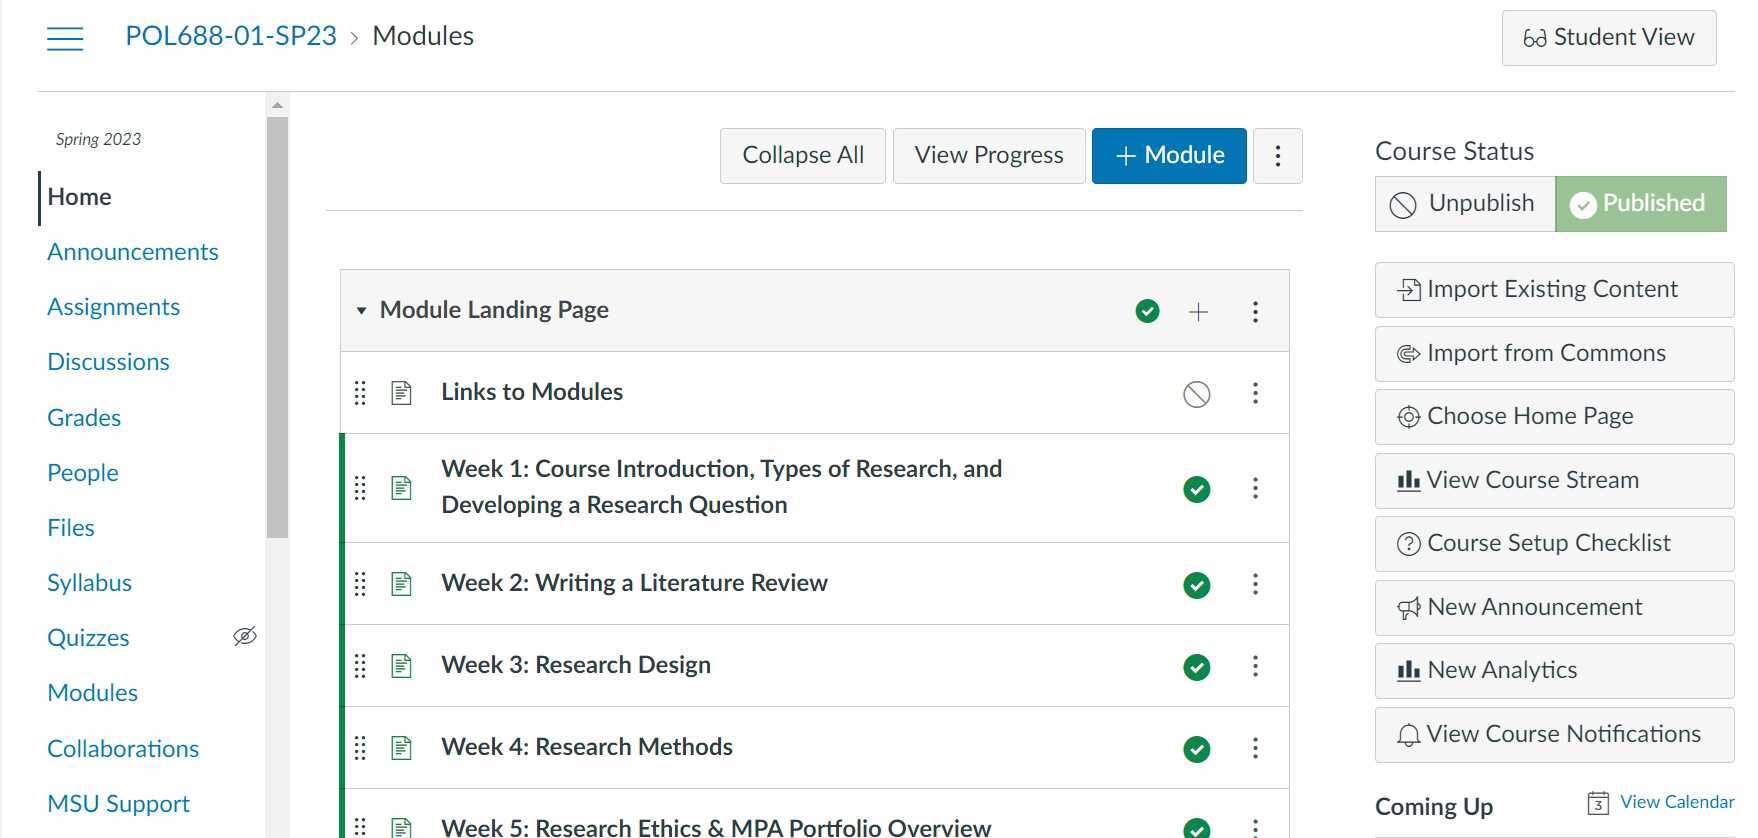The height and width of the screenshot is (838, 1758).
Task: Open the hamburger global navigation menu
Action: pos(65,38)
